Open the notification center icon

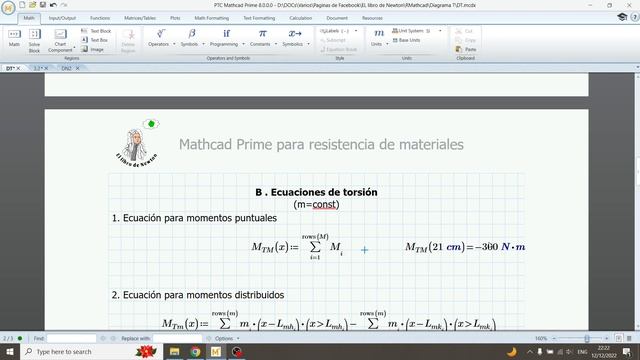627,351
